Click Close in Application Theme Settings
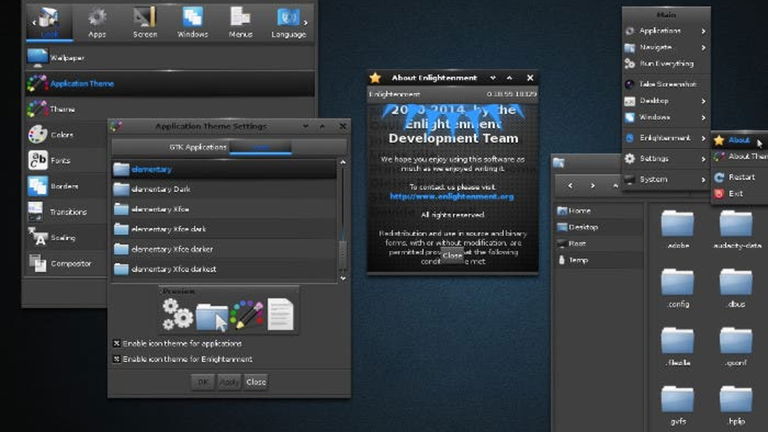Viewport: 768px width, 432px height. [x=256, y=382]
